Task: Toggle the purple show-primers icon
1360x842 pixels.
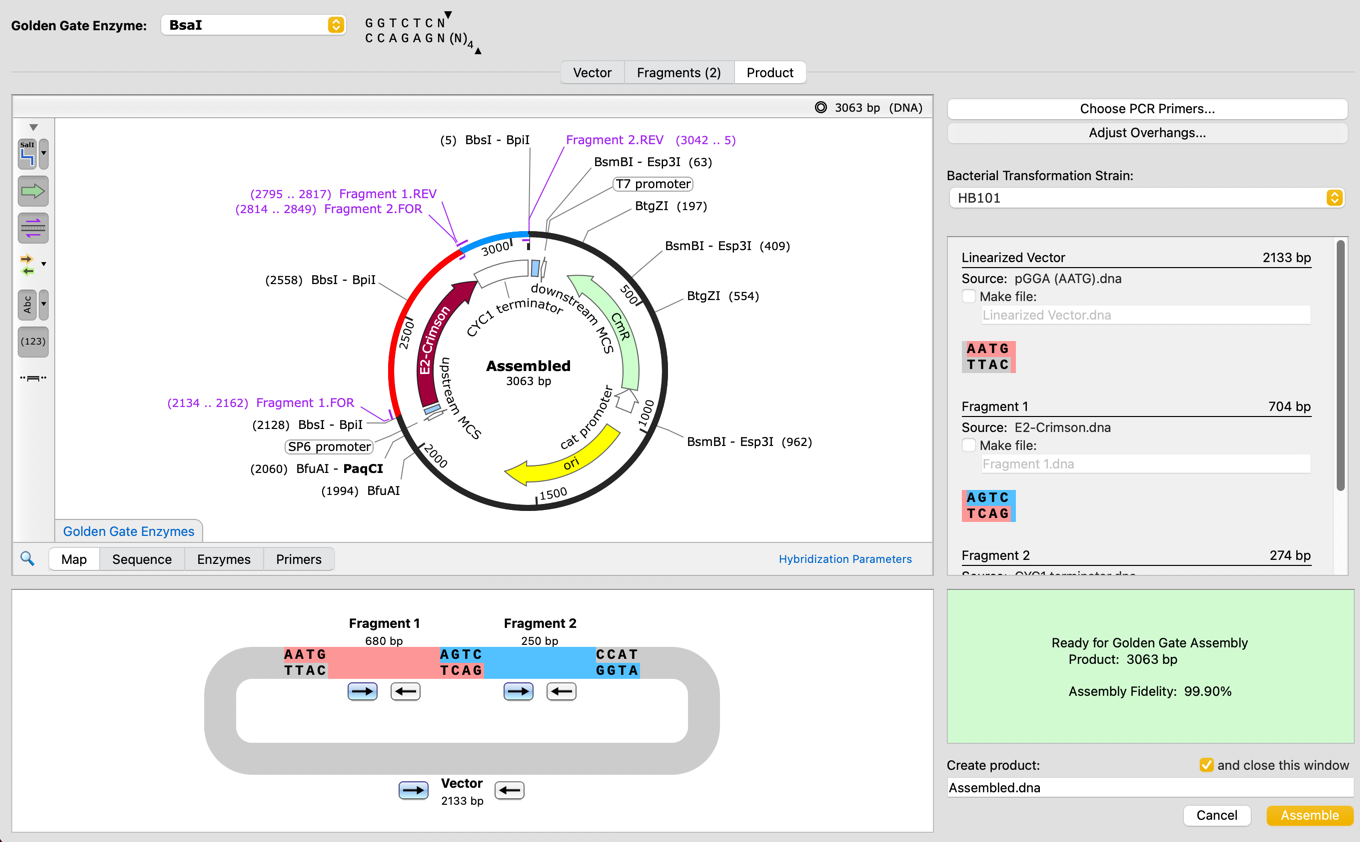Action: pyautogui.click(x=33, y=228)
